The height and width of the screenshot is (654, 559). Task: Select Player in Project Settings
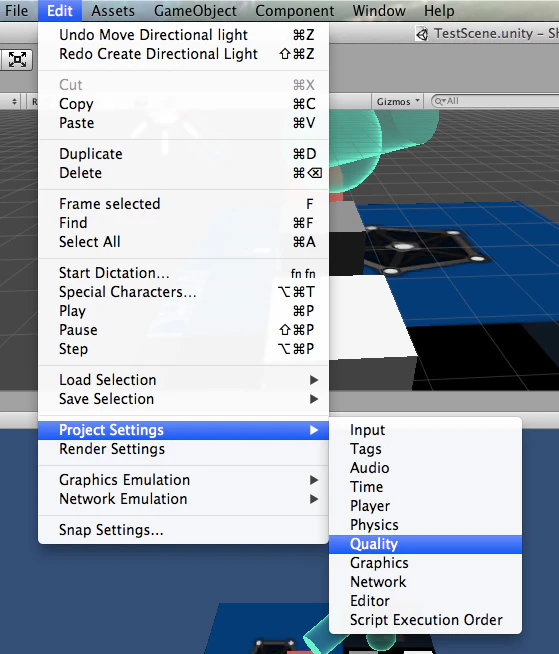(426, 506)
